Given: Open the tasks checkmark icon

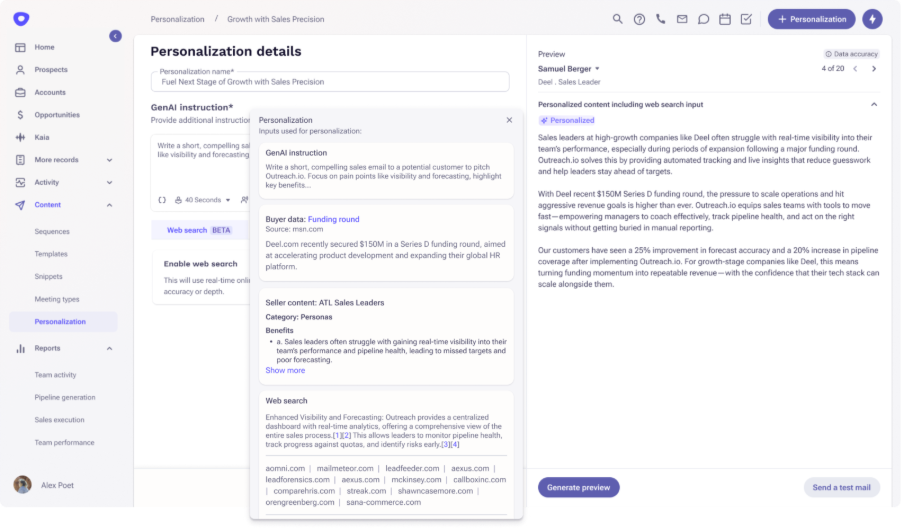Looking at the screenshot, I should point(746,19).
